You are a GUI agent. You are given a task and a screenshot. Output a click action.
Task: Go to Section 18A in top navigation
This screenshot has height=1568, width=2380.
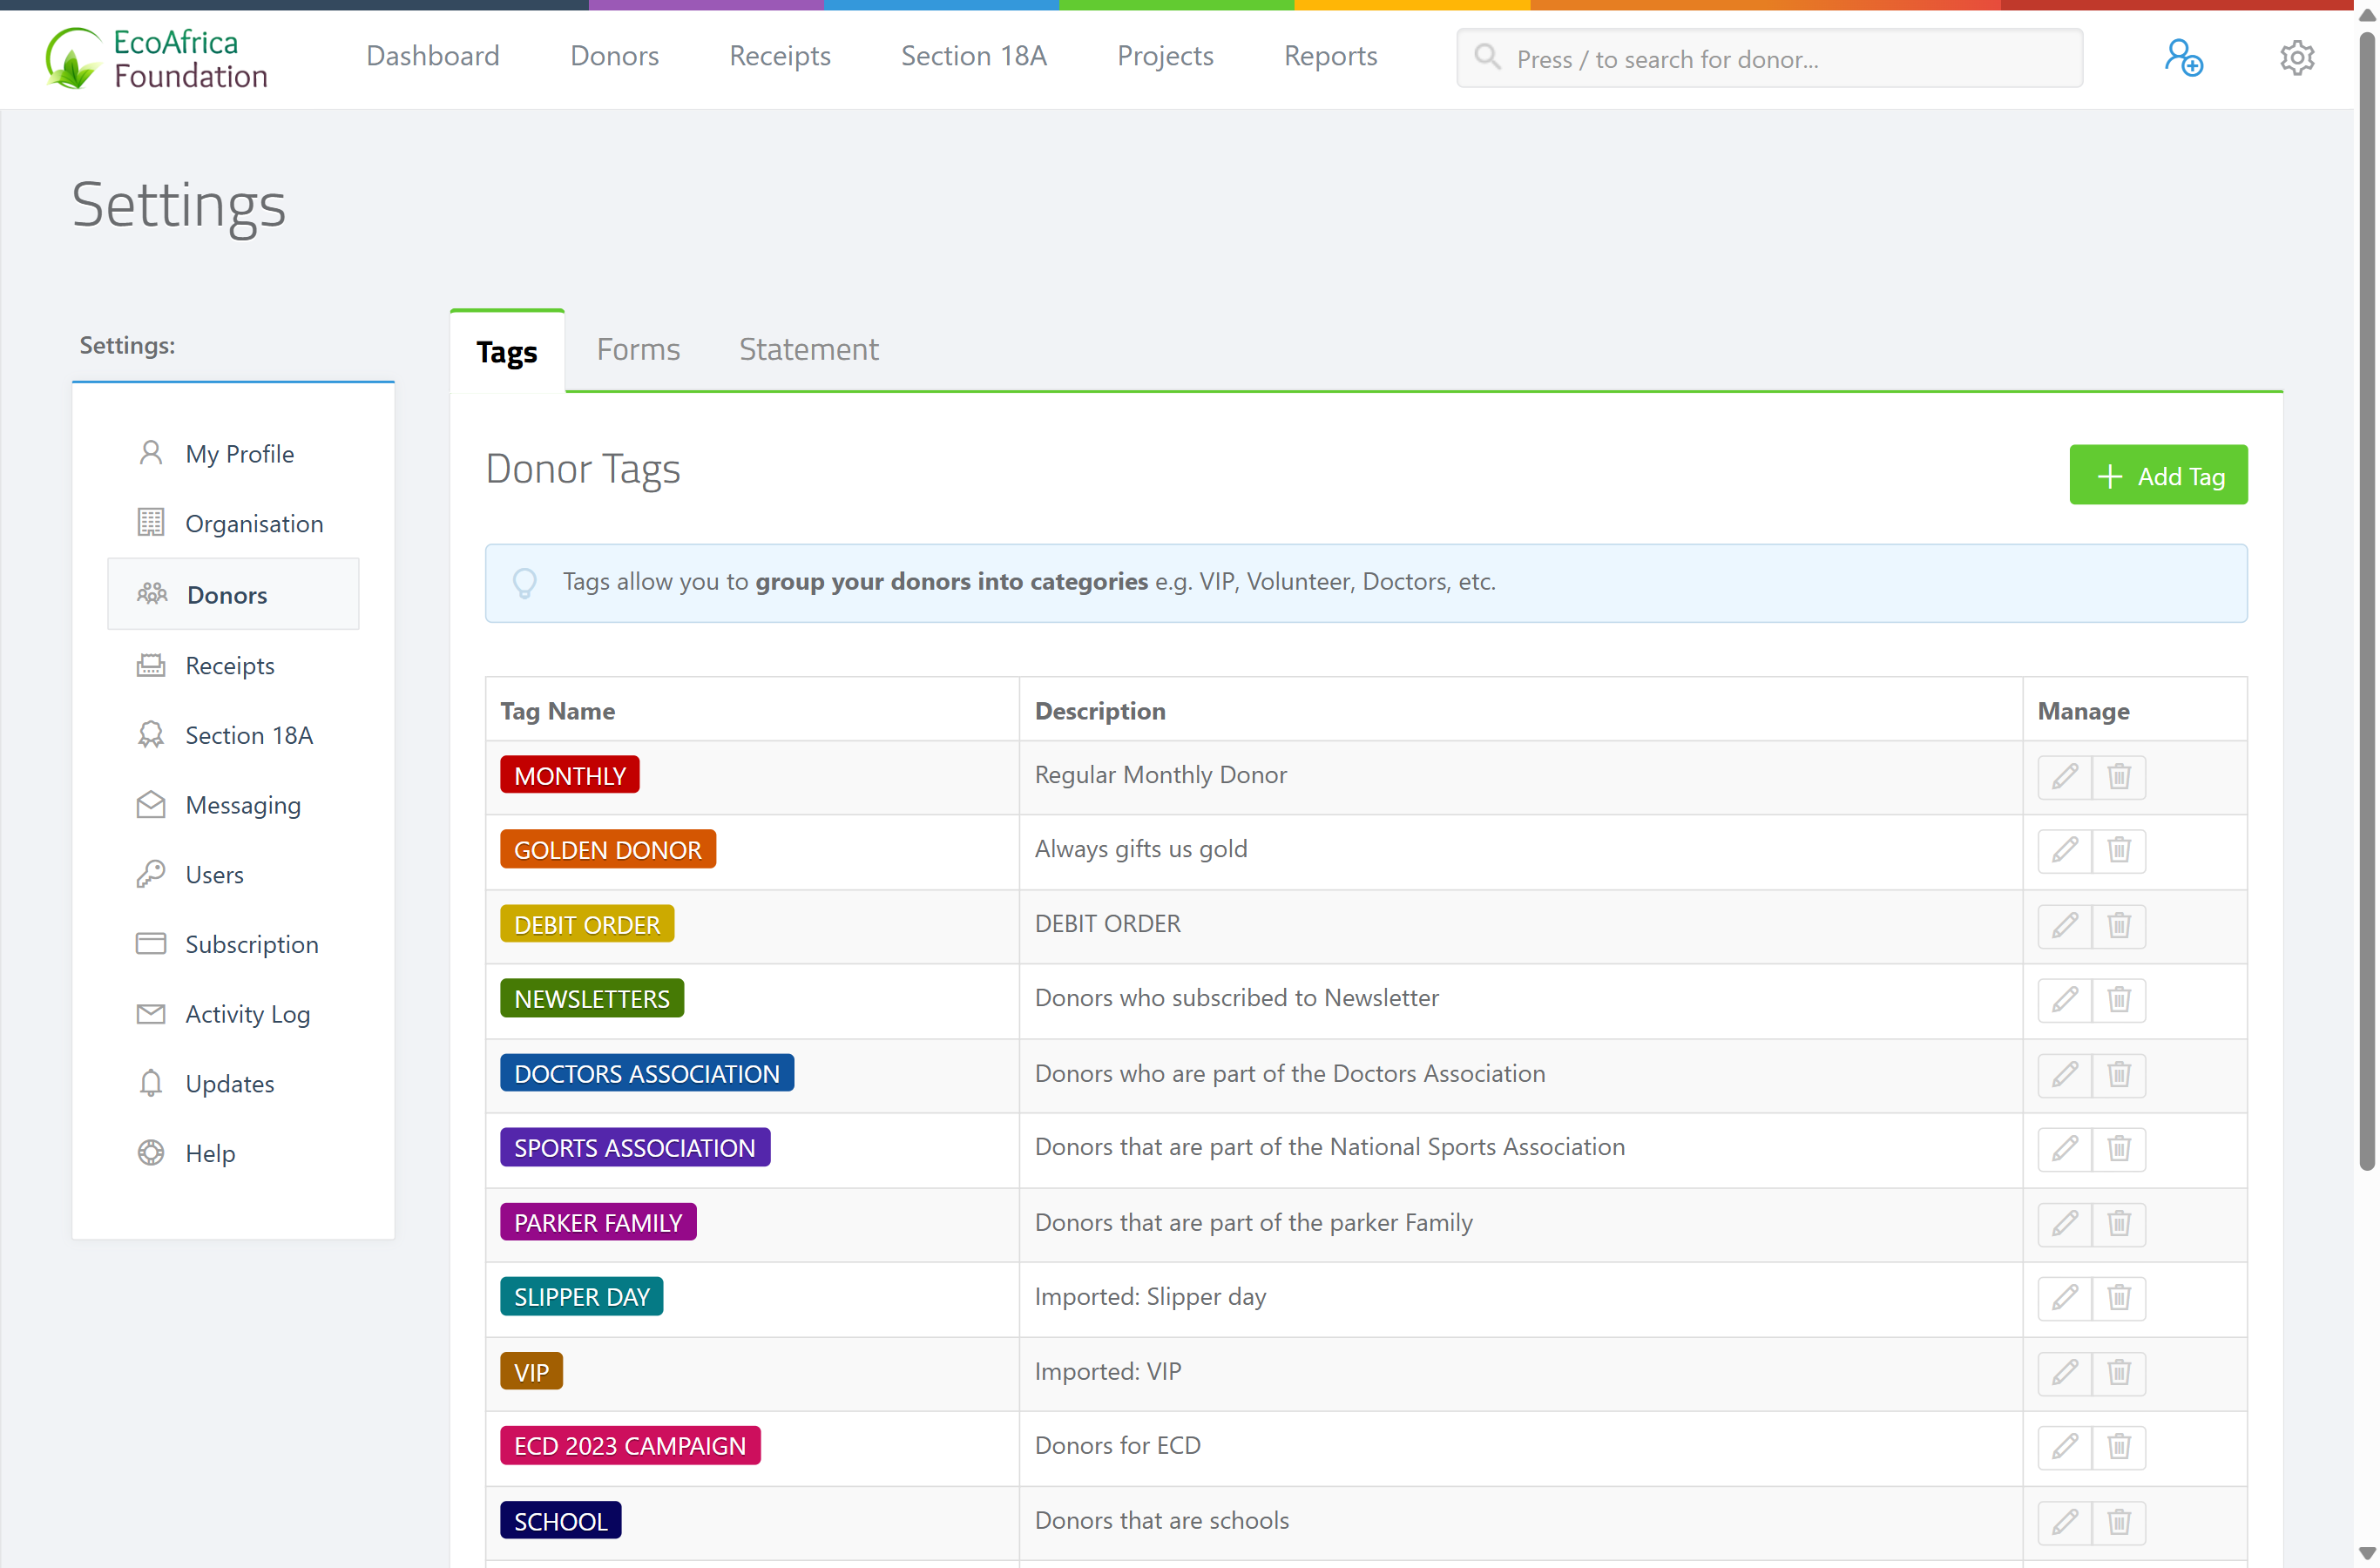point(973,56)
